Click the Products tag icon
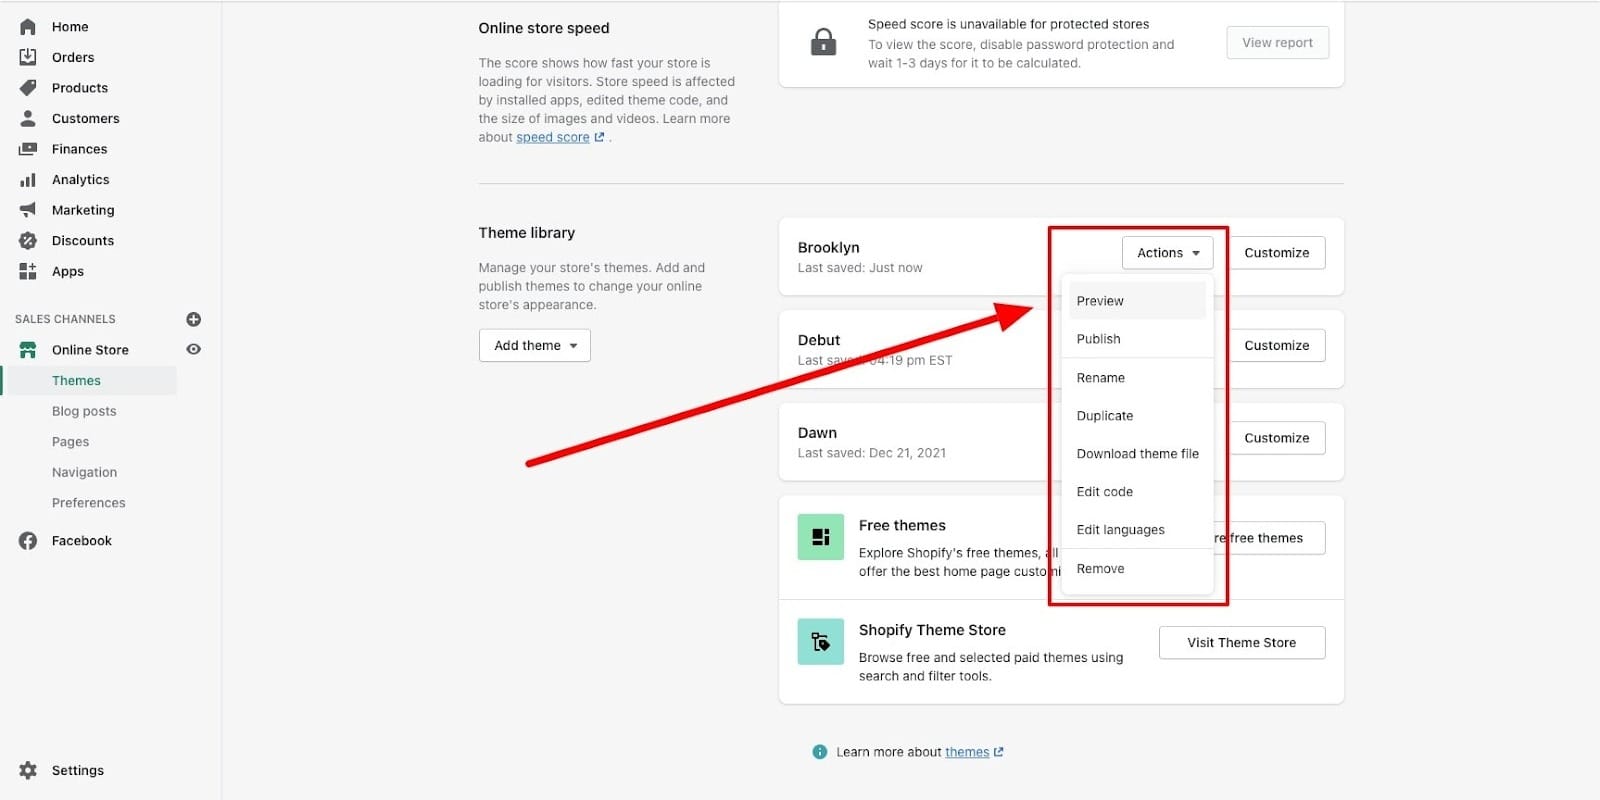 (x=28, y=88)
